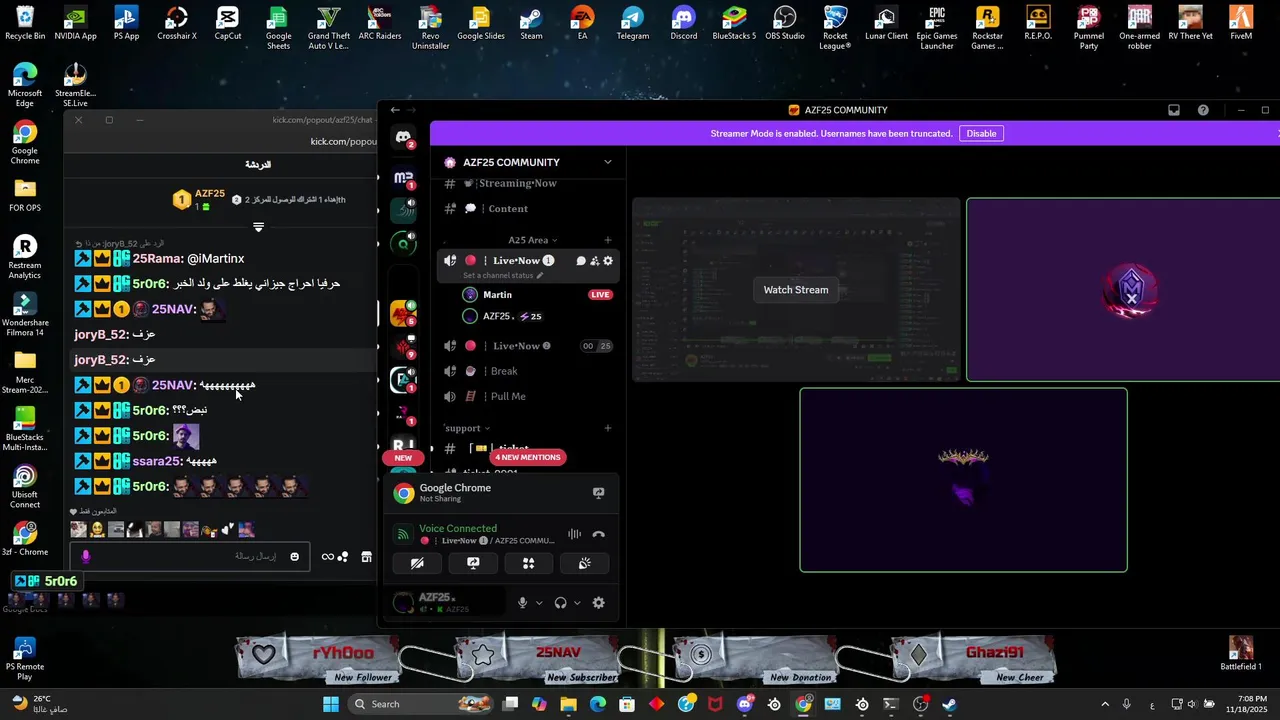
Task: Open soundboard in Discord voice panel
Action: [585, 563]
